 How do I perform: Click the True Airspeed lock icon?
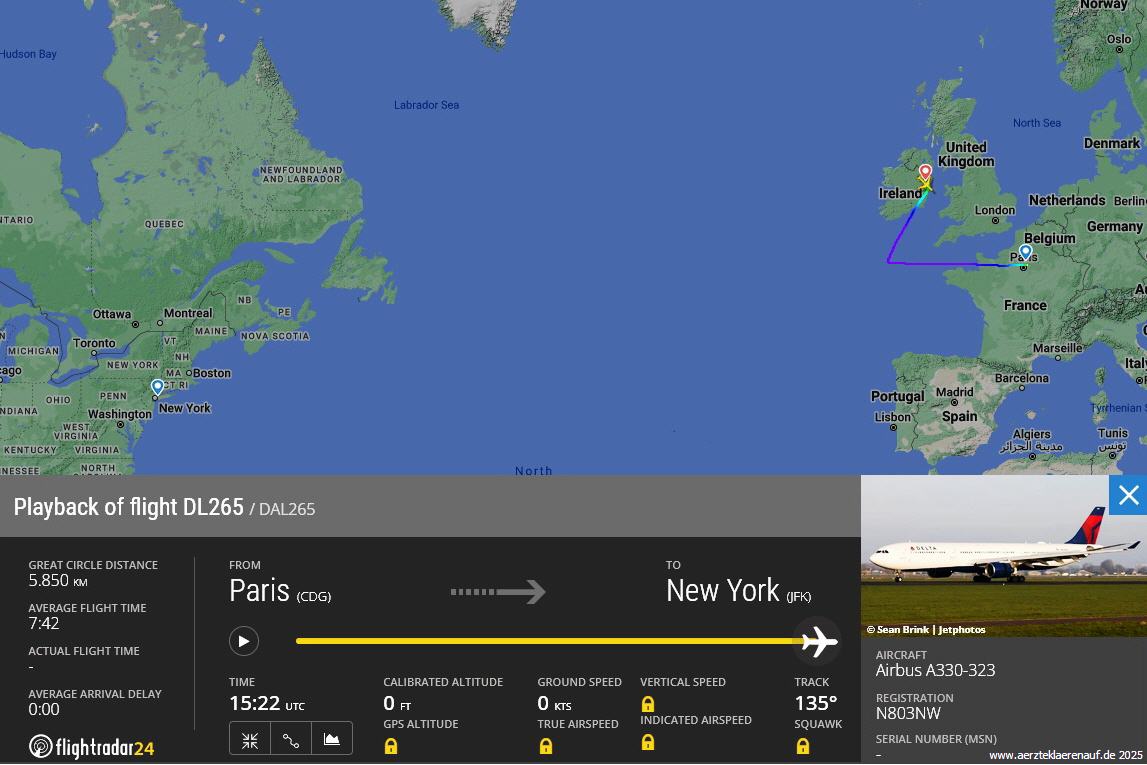click(x=546, y=746)
